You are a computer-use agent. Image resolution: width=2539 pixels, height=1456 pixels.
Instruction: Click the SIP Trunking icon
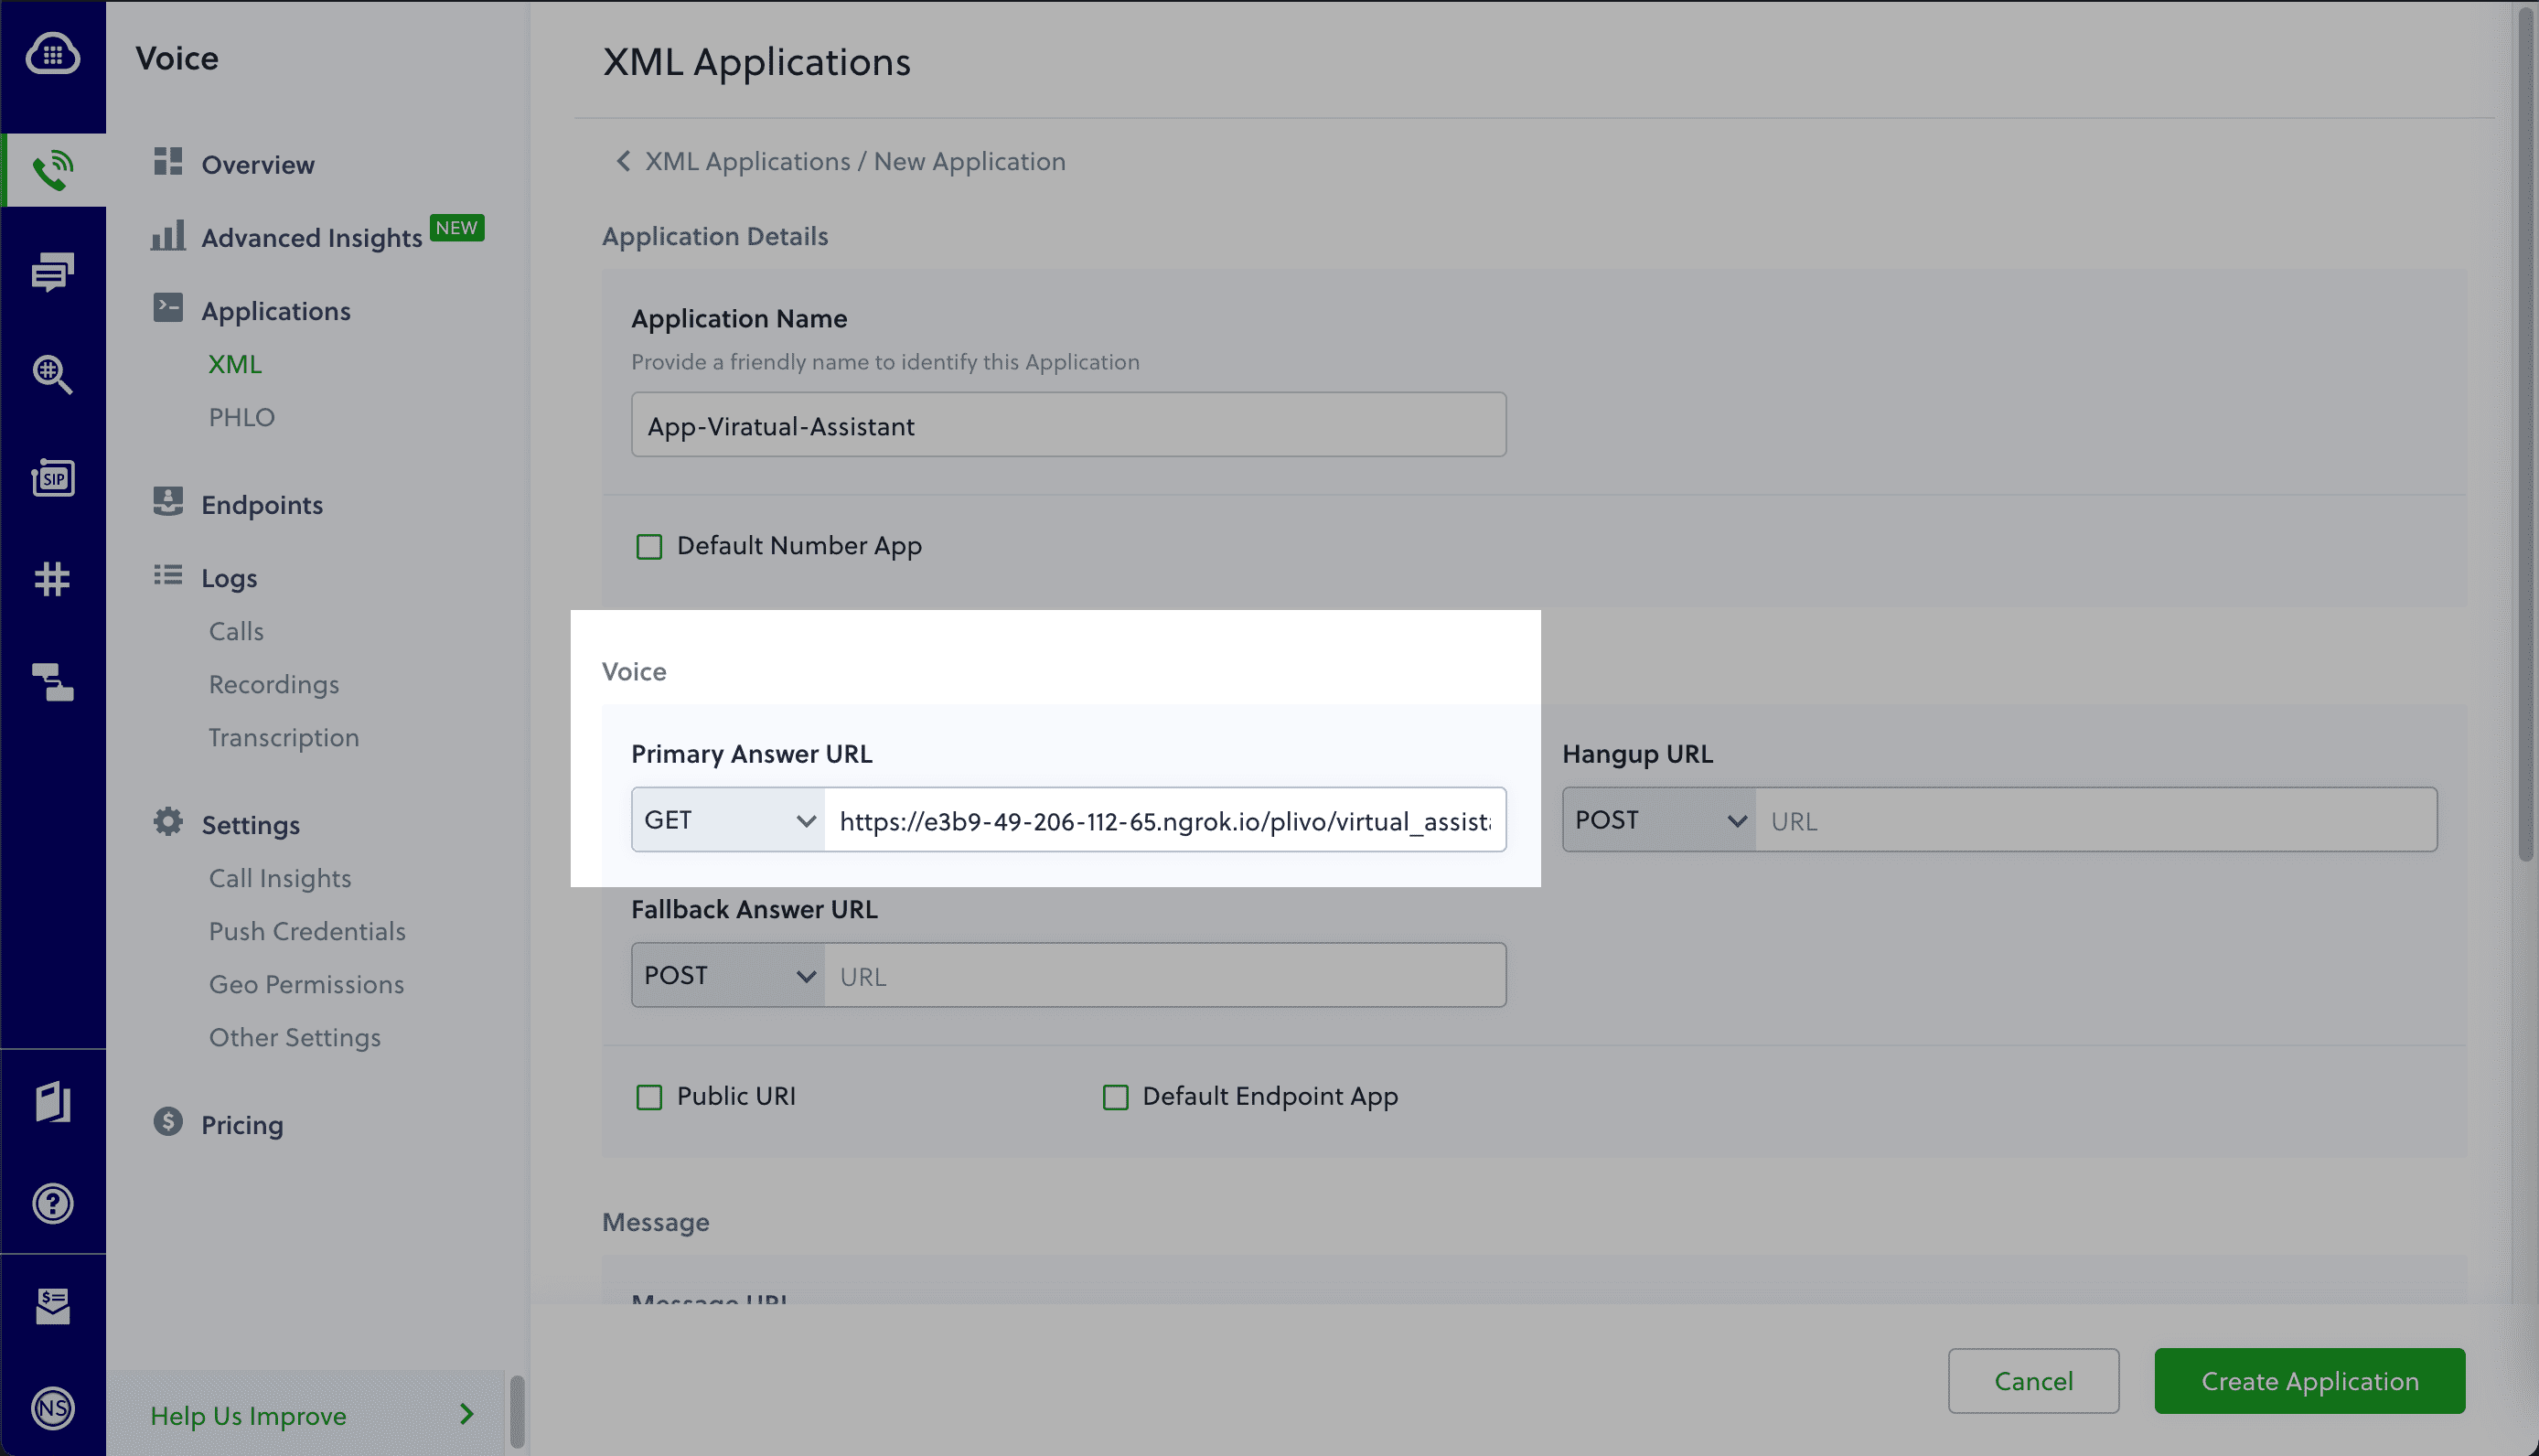click(52, 478)
